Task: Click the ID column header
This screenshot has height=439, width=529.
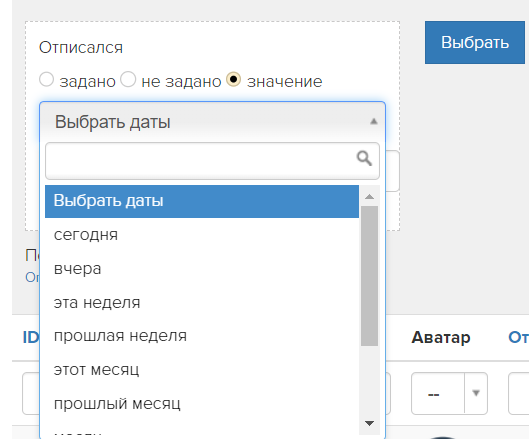Action: [x=31, y=337]
